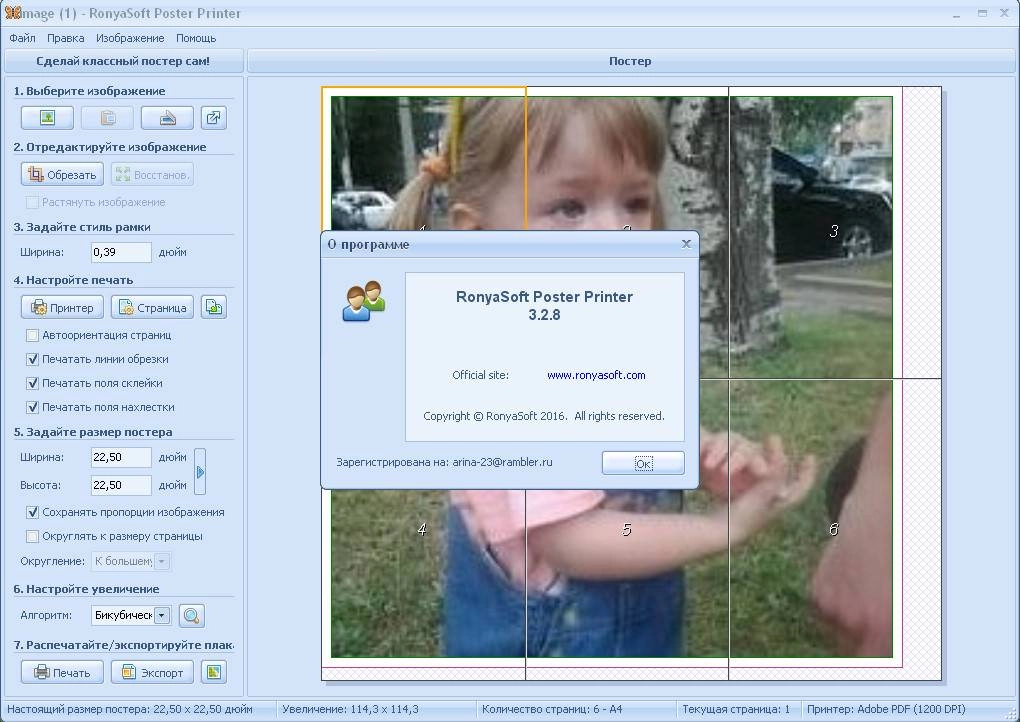Image resolution: width=1020 pixels, height=722 pixels.
Task: Load image from file icon button
Action: click(x=47, y=118)
